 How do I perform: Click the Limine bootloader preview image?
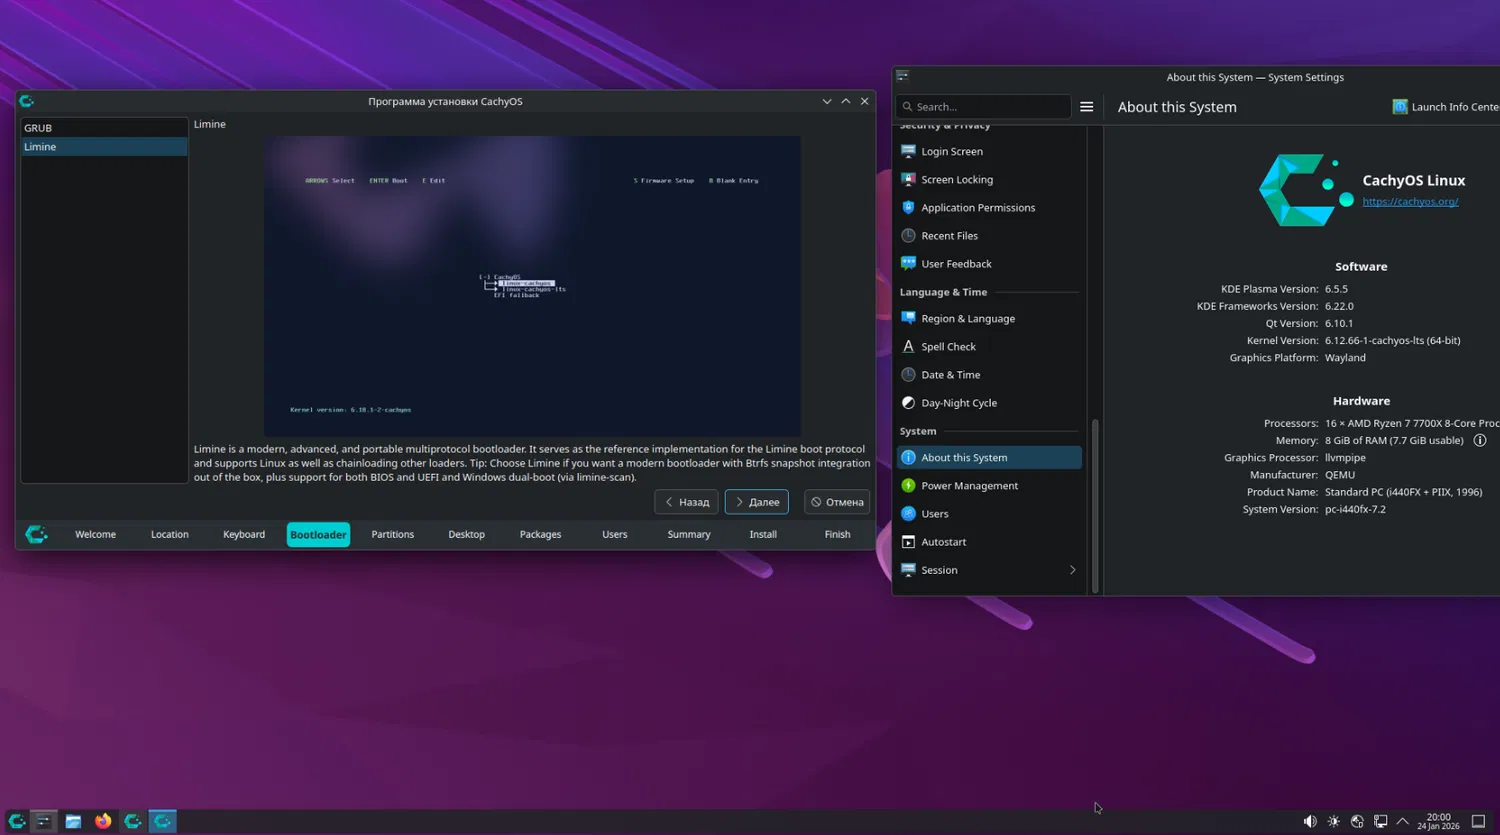(532, 286)
